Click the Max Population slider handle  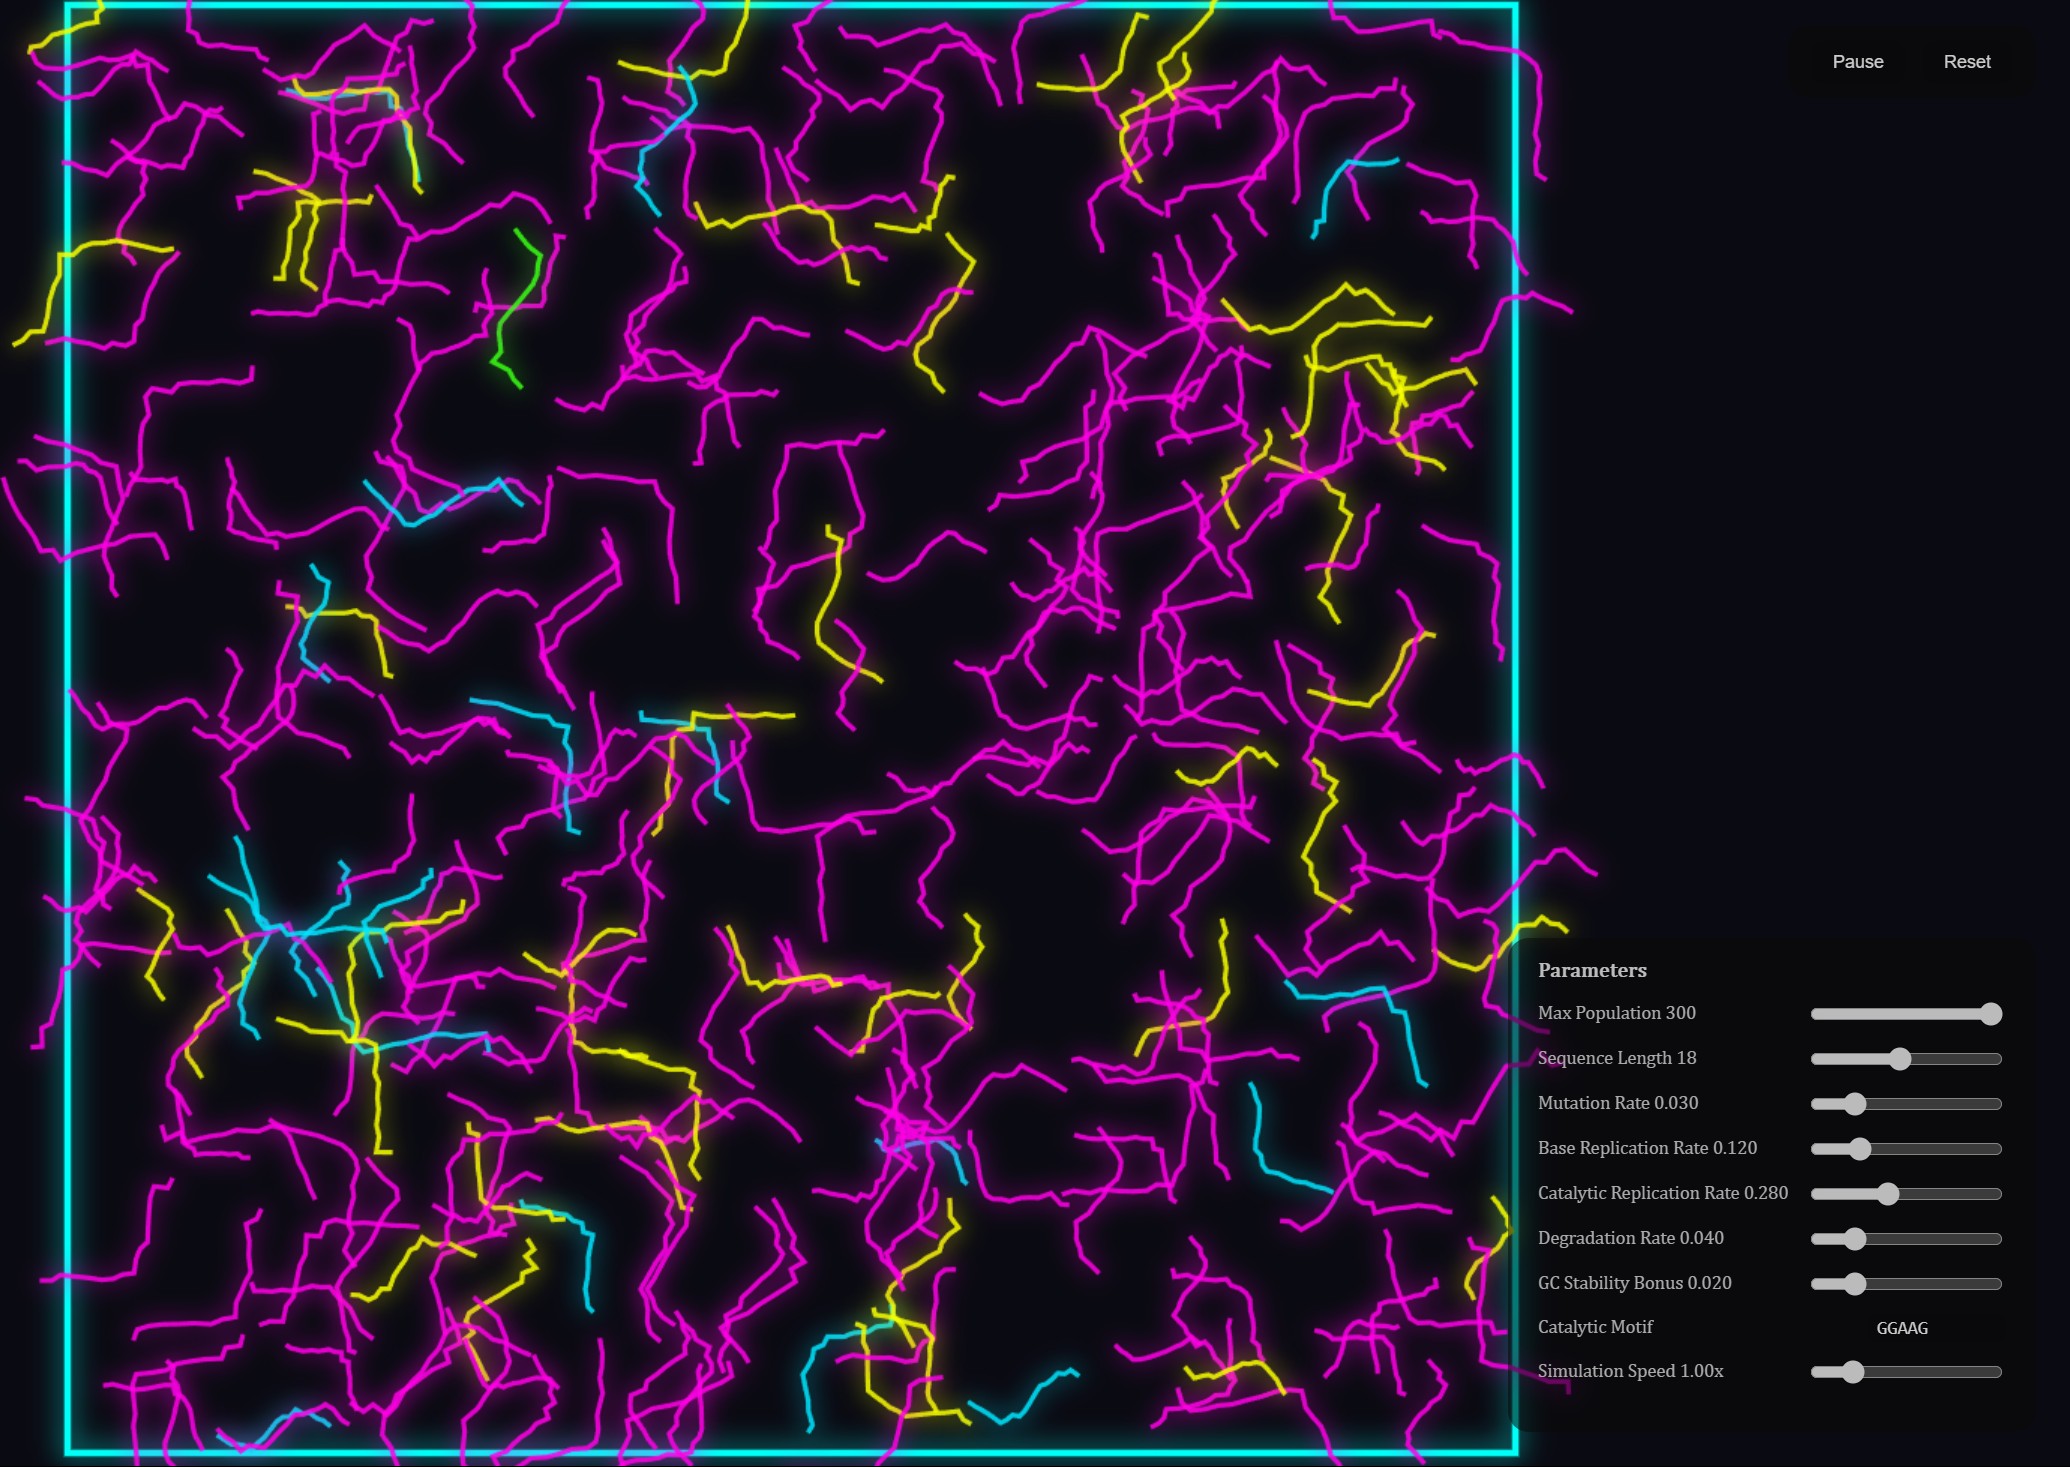[x=1990, y=1014]
